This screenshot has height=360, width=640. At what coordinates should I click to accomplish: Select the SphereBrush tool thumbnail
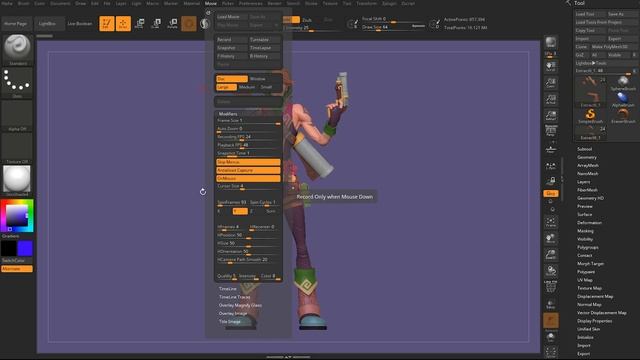pos(623,83)
